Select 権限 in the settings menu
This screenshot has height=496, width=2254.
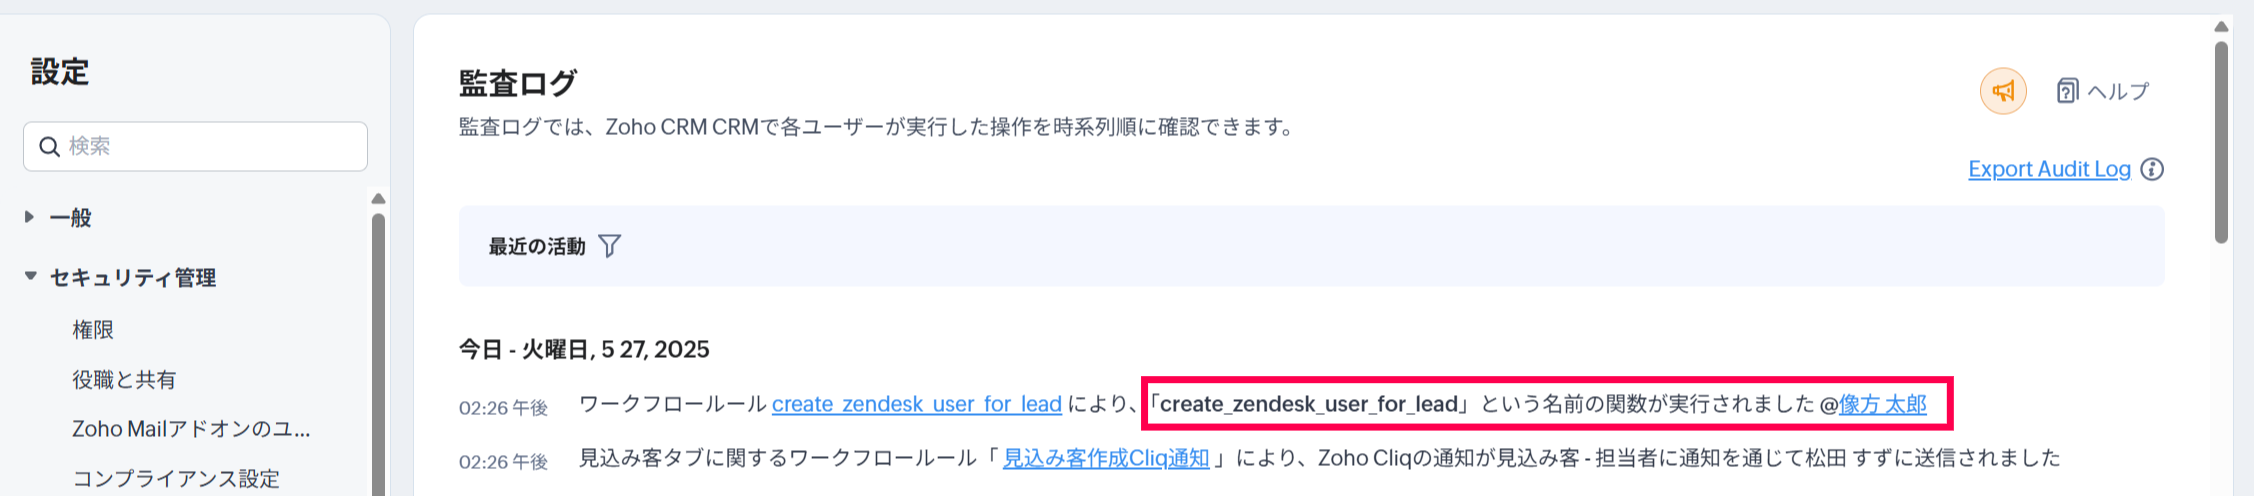93,330
